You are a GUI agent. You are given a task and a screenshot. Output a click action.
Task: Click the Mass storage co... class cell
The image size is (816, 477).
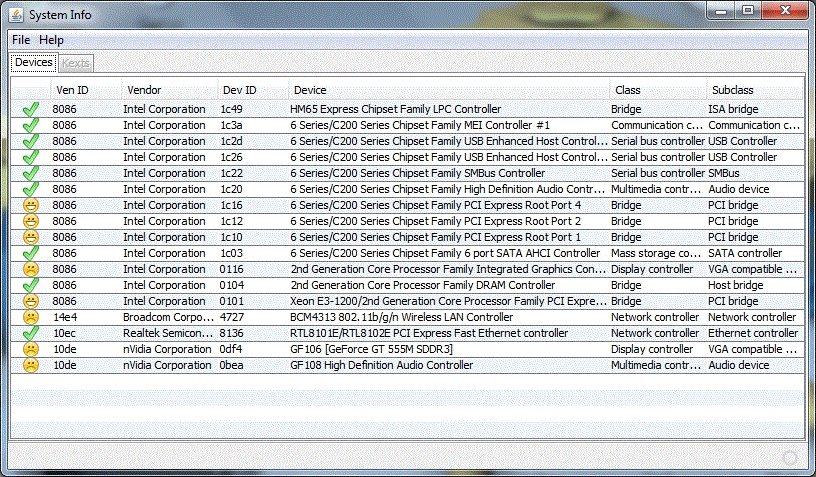pyautogui.click(x=656, y=253)
